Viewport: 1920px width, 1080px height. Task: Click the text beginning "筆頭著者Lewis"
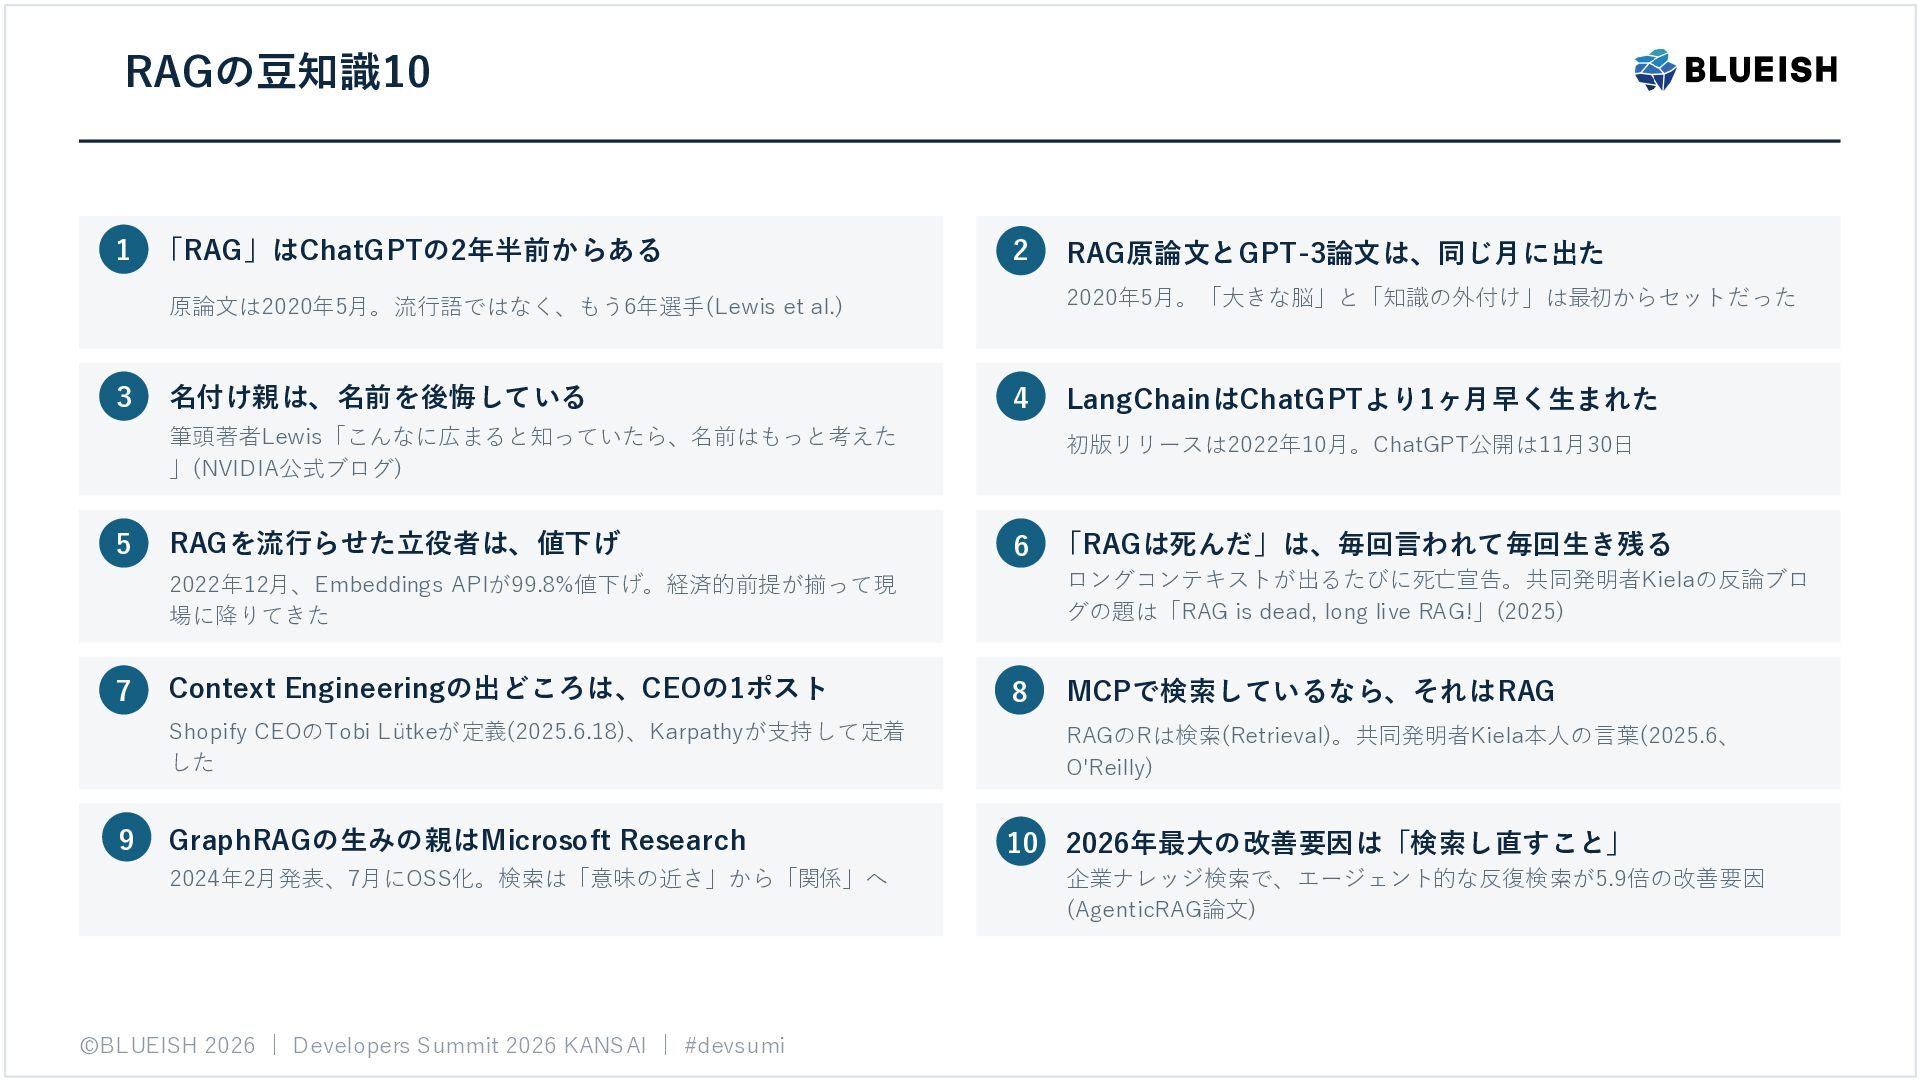(533, 452)
